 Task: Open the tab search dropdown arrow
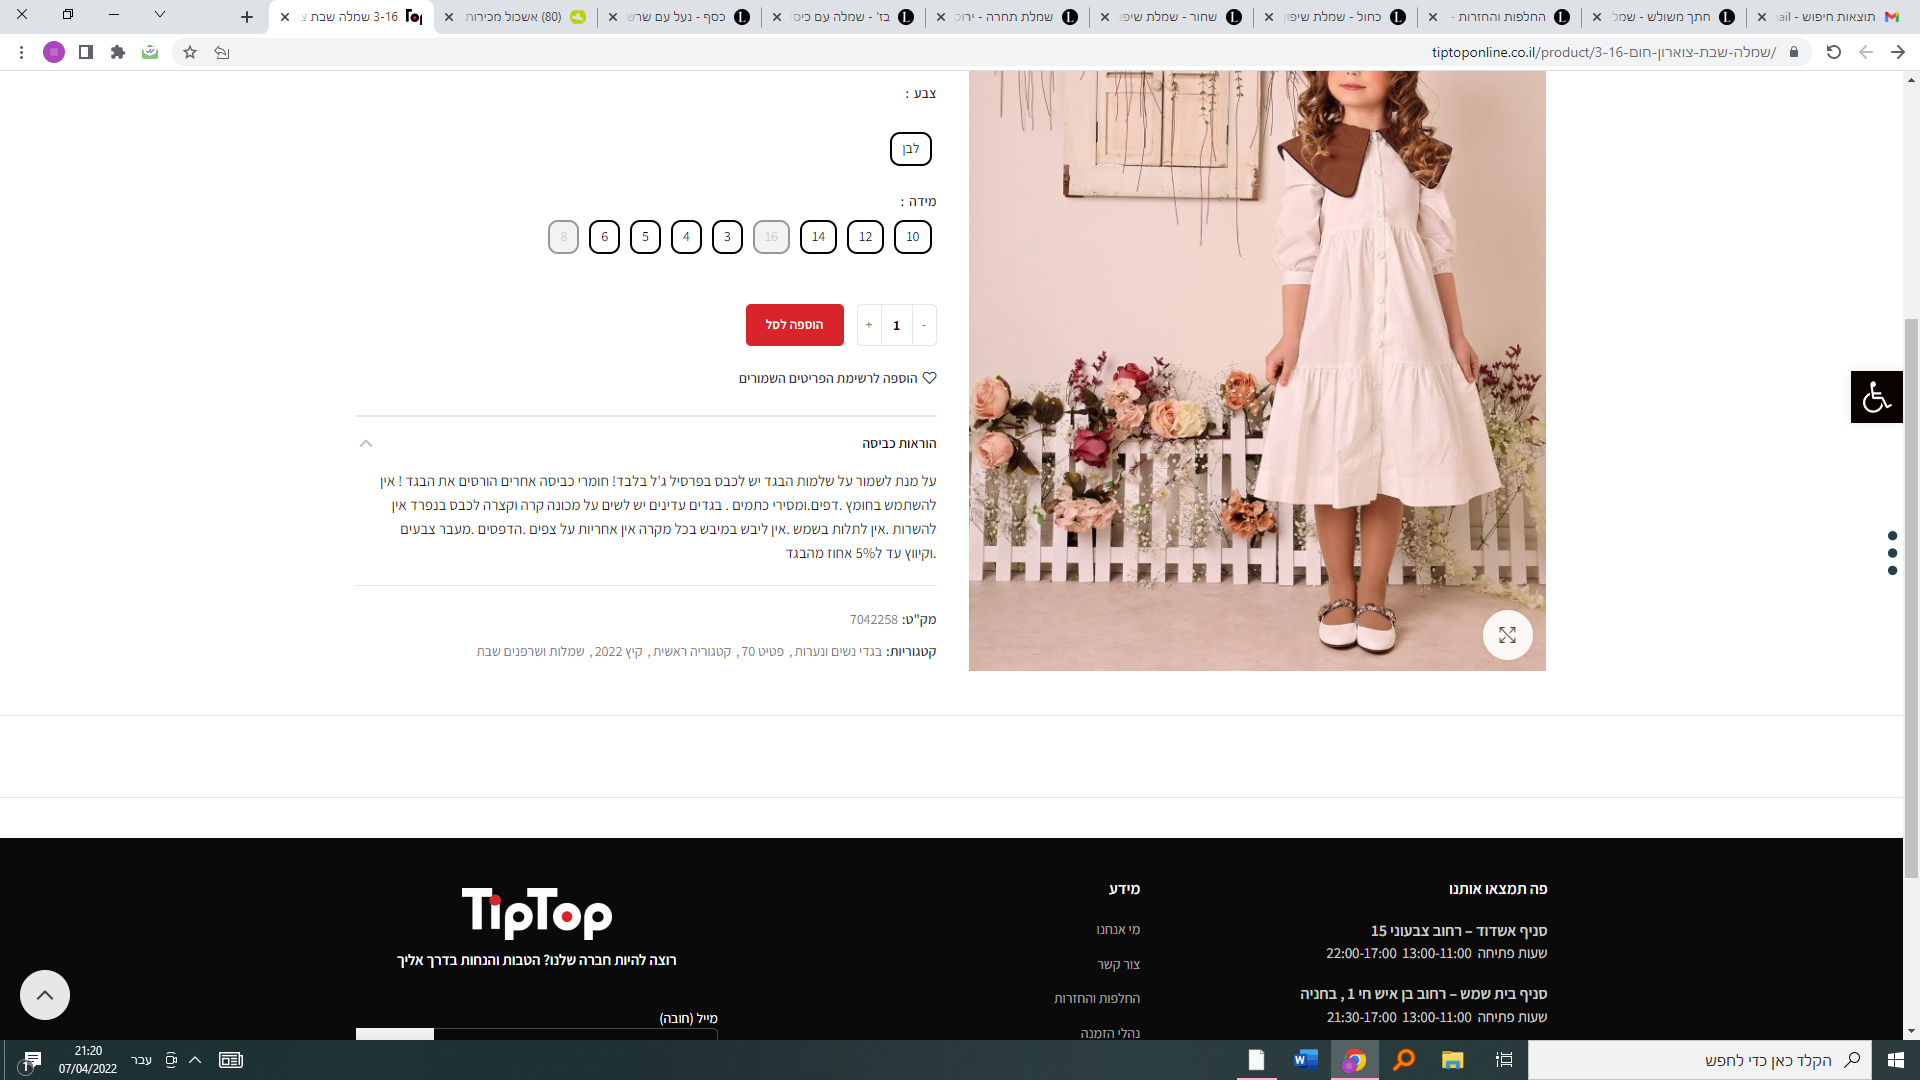pos(159,15)
